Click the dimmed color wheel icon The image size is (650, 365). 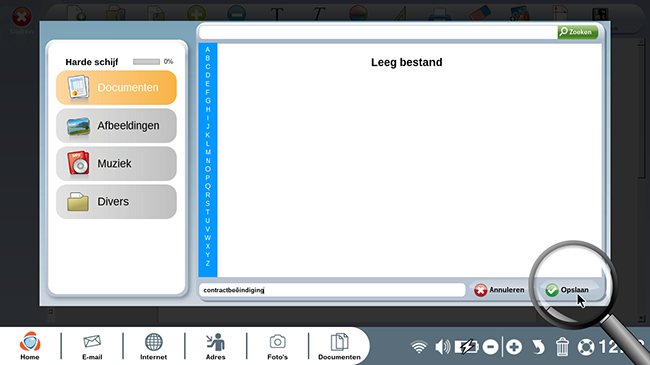[x=358, y=13]
